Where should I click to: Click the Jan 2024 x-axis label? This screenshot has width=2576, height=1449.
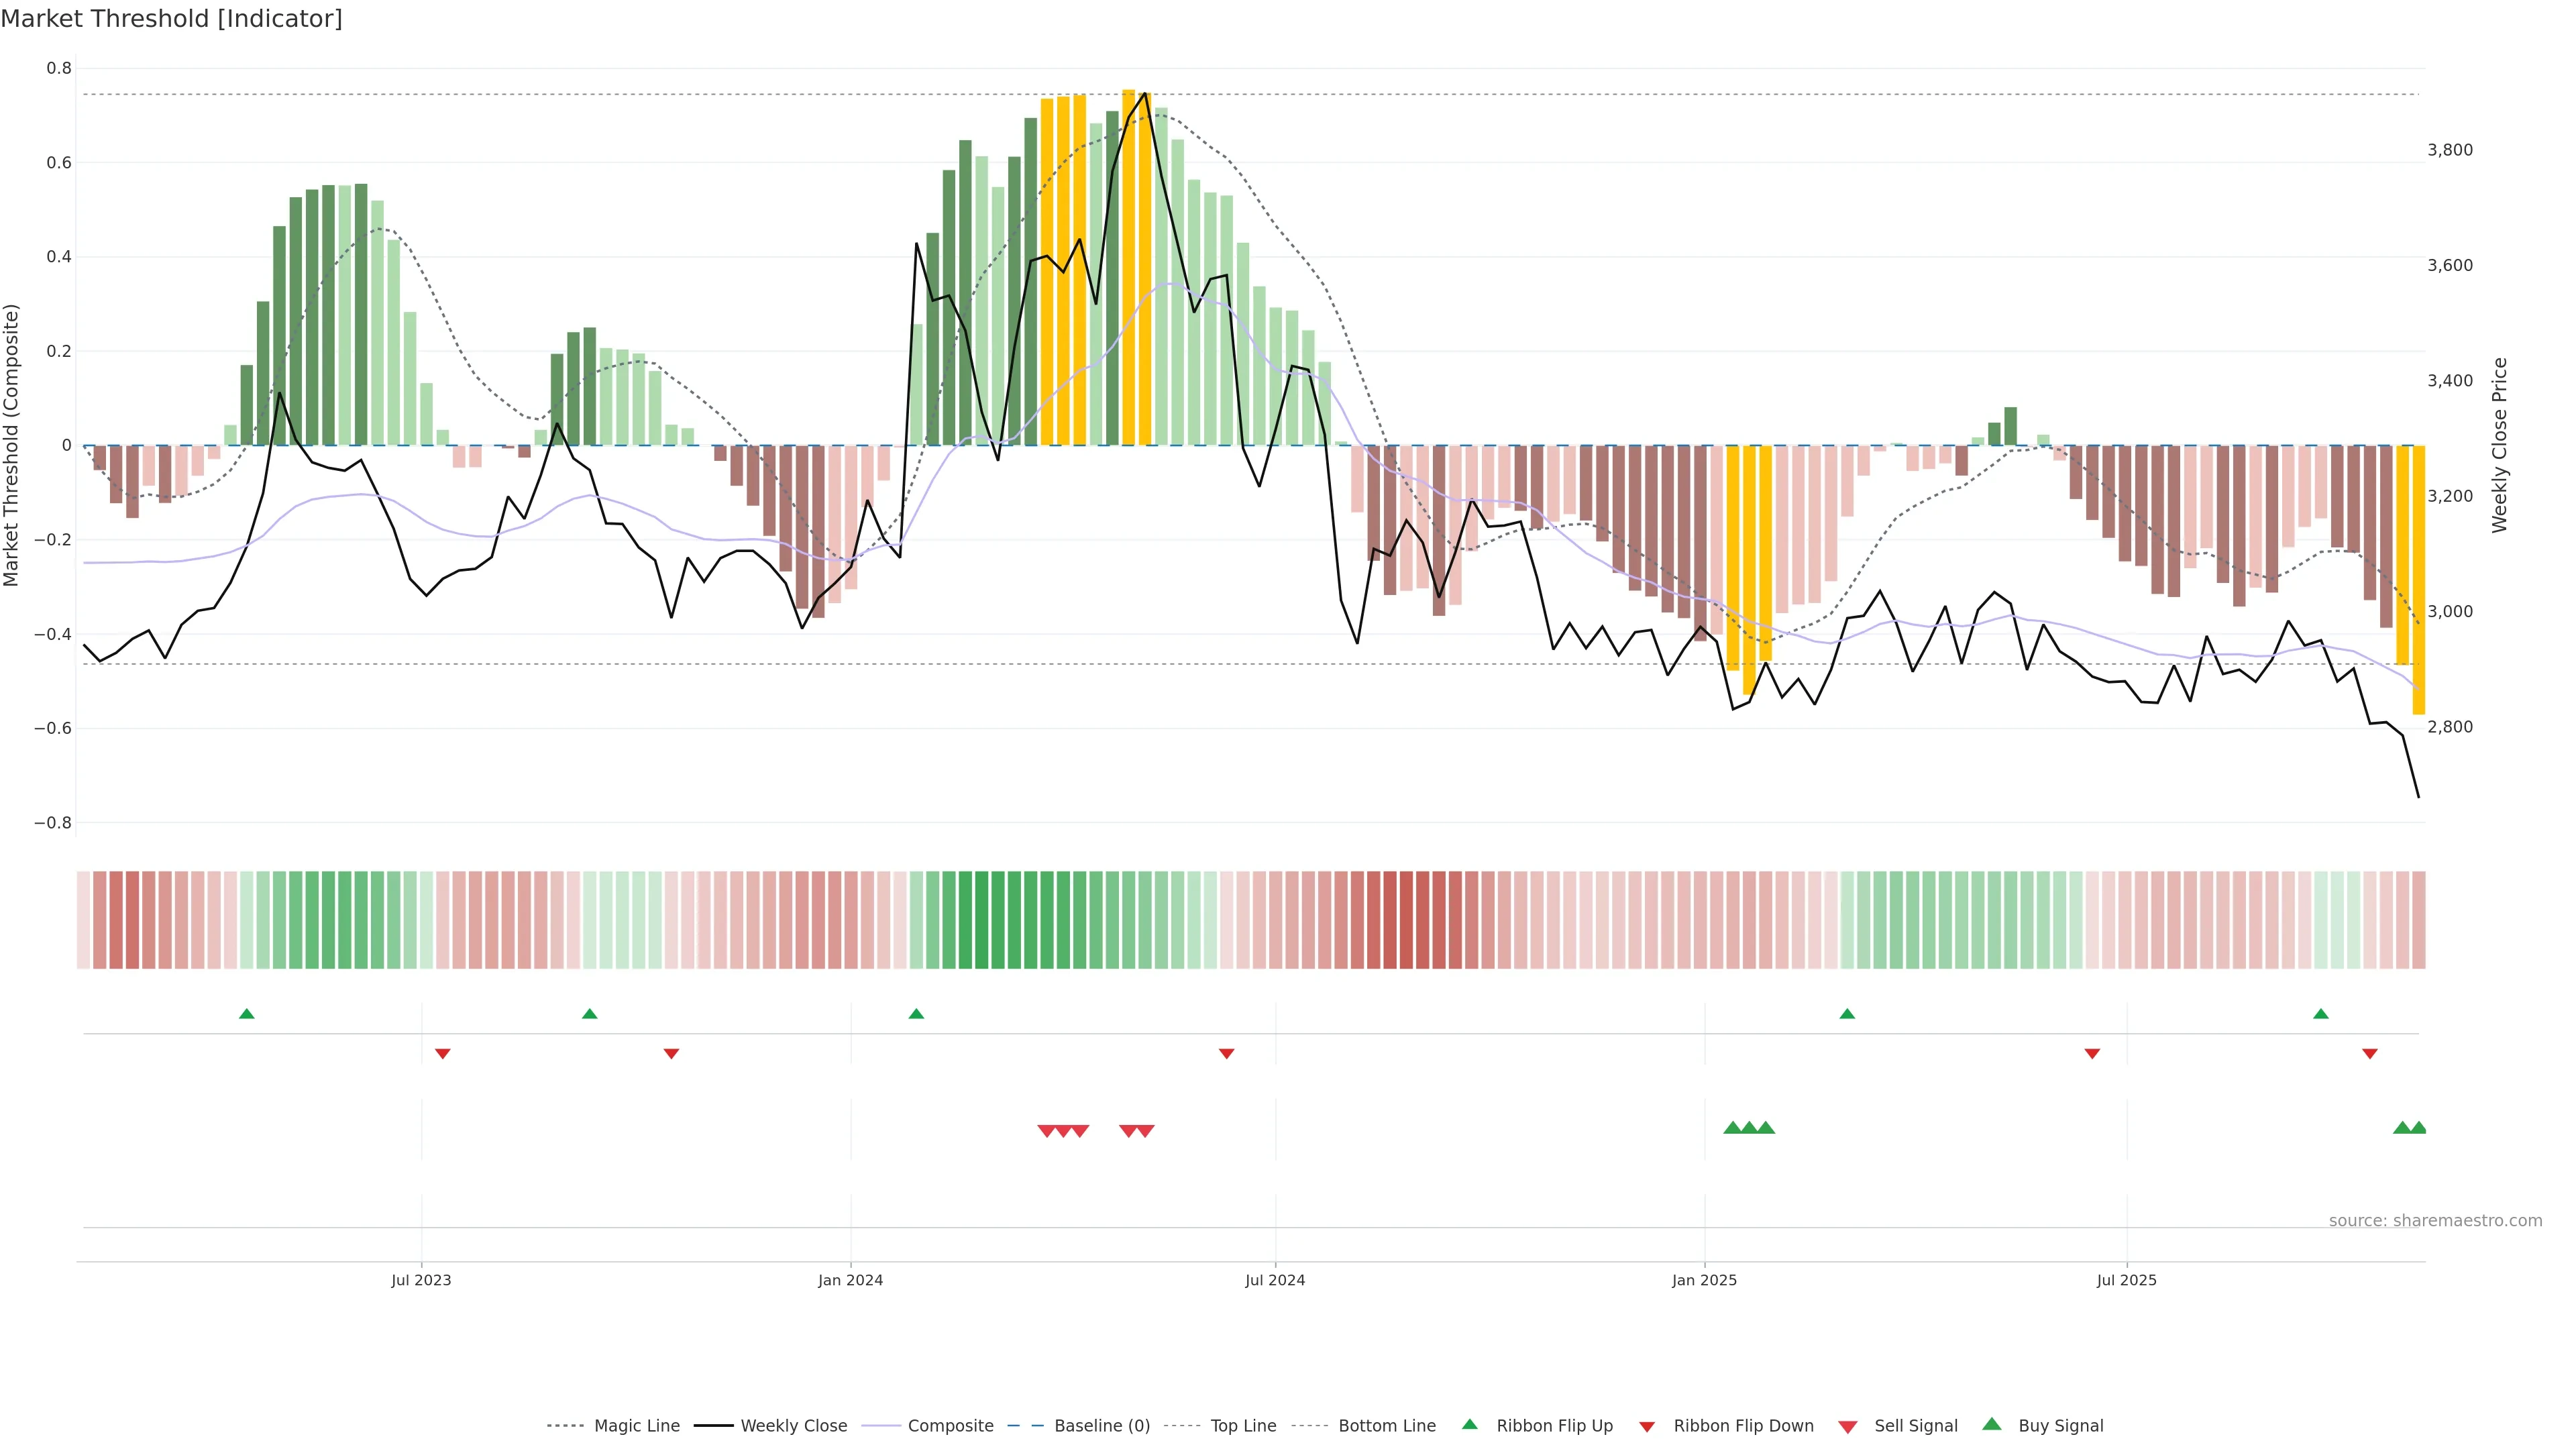point(850,1280)
